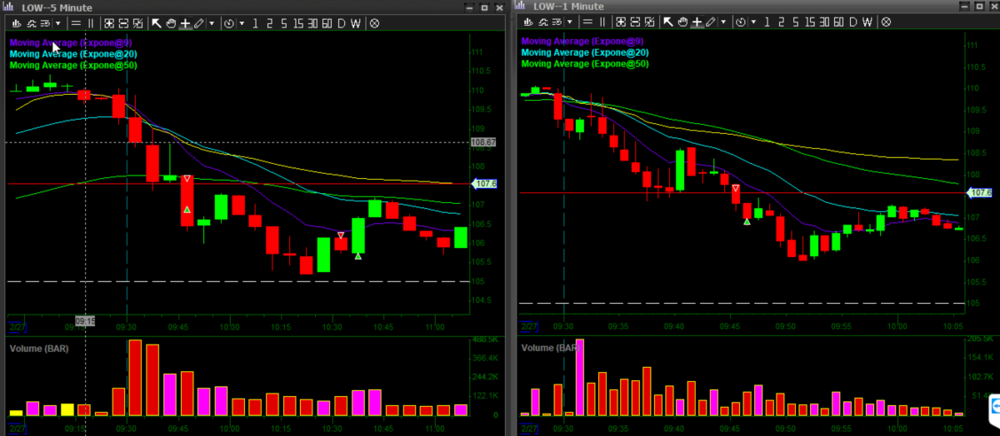Click the clock interval icon in 1 Minute toolbar
Image resolution: width=1000 pixels, height=436 pixels.
coord(740,22)
